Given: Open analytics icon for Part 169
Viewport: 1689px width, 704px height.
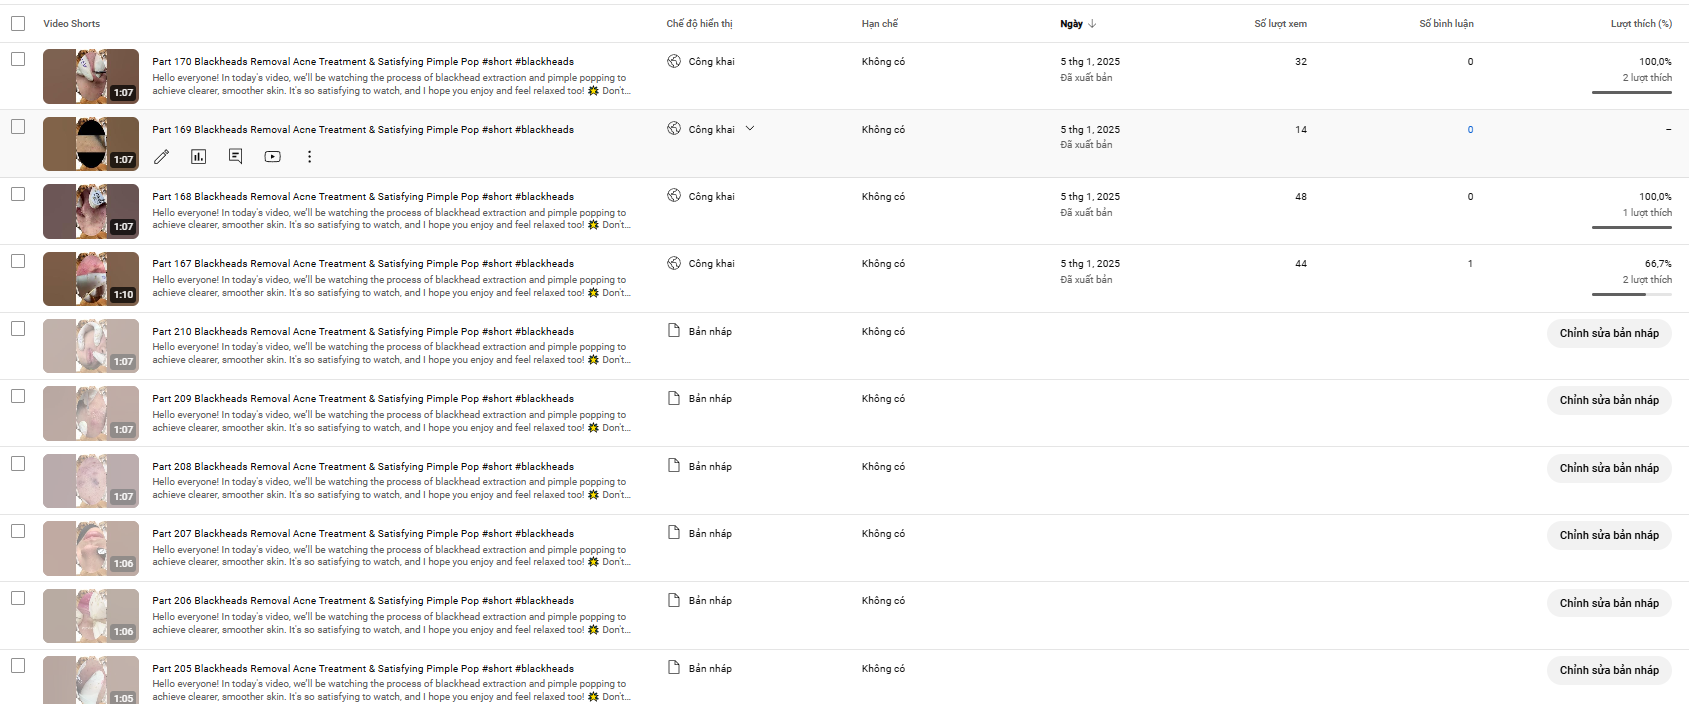Looking at the screenshot, I should coord(199,157).
